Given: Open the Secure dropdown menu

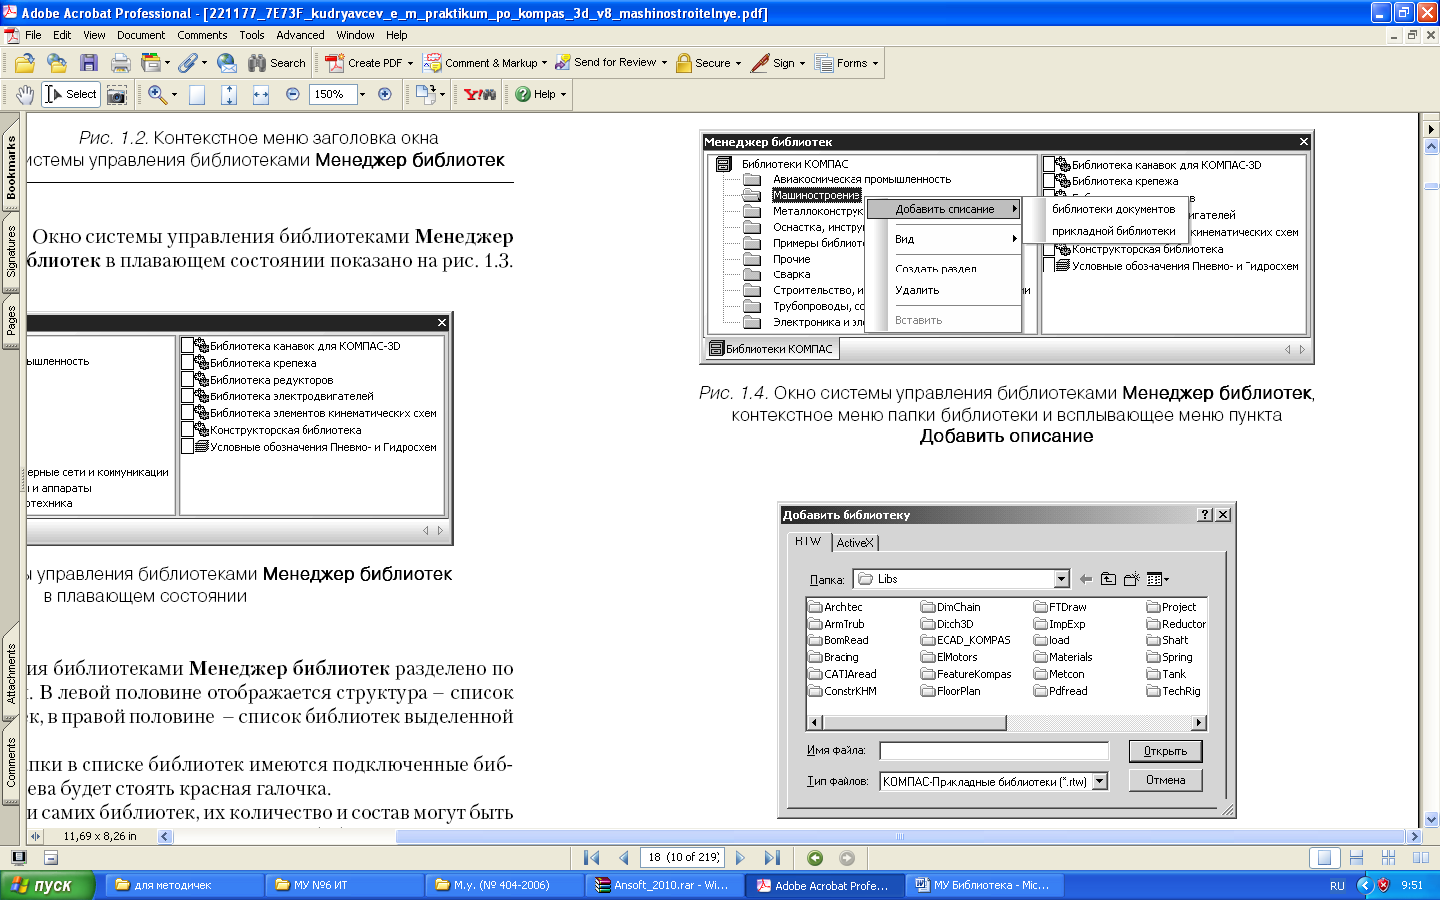Looking at the screenshot, I should pyautogui.click(x=738, y=63).
